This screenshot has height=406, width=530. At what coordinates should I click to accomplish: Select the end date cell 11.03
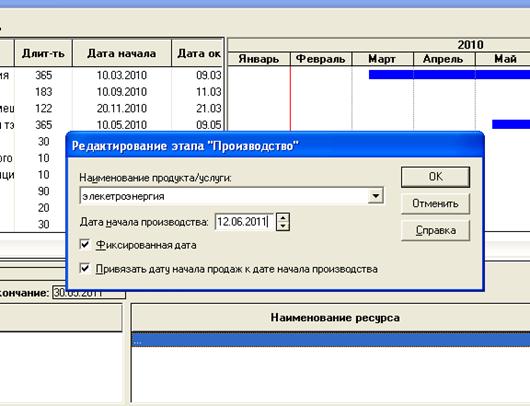click(x=198, y=92)
